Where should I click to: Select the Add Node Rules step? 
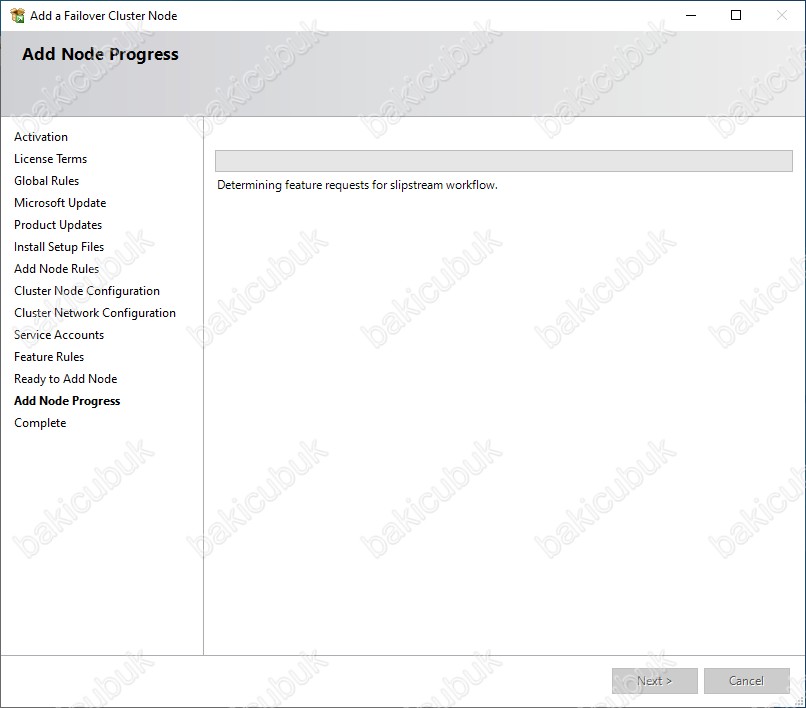[57, 269]
